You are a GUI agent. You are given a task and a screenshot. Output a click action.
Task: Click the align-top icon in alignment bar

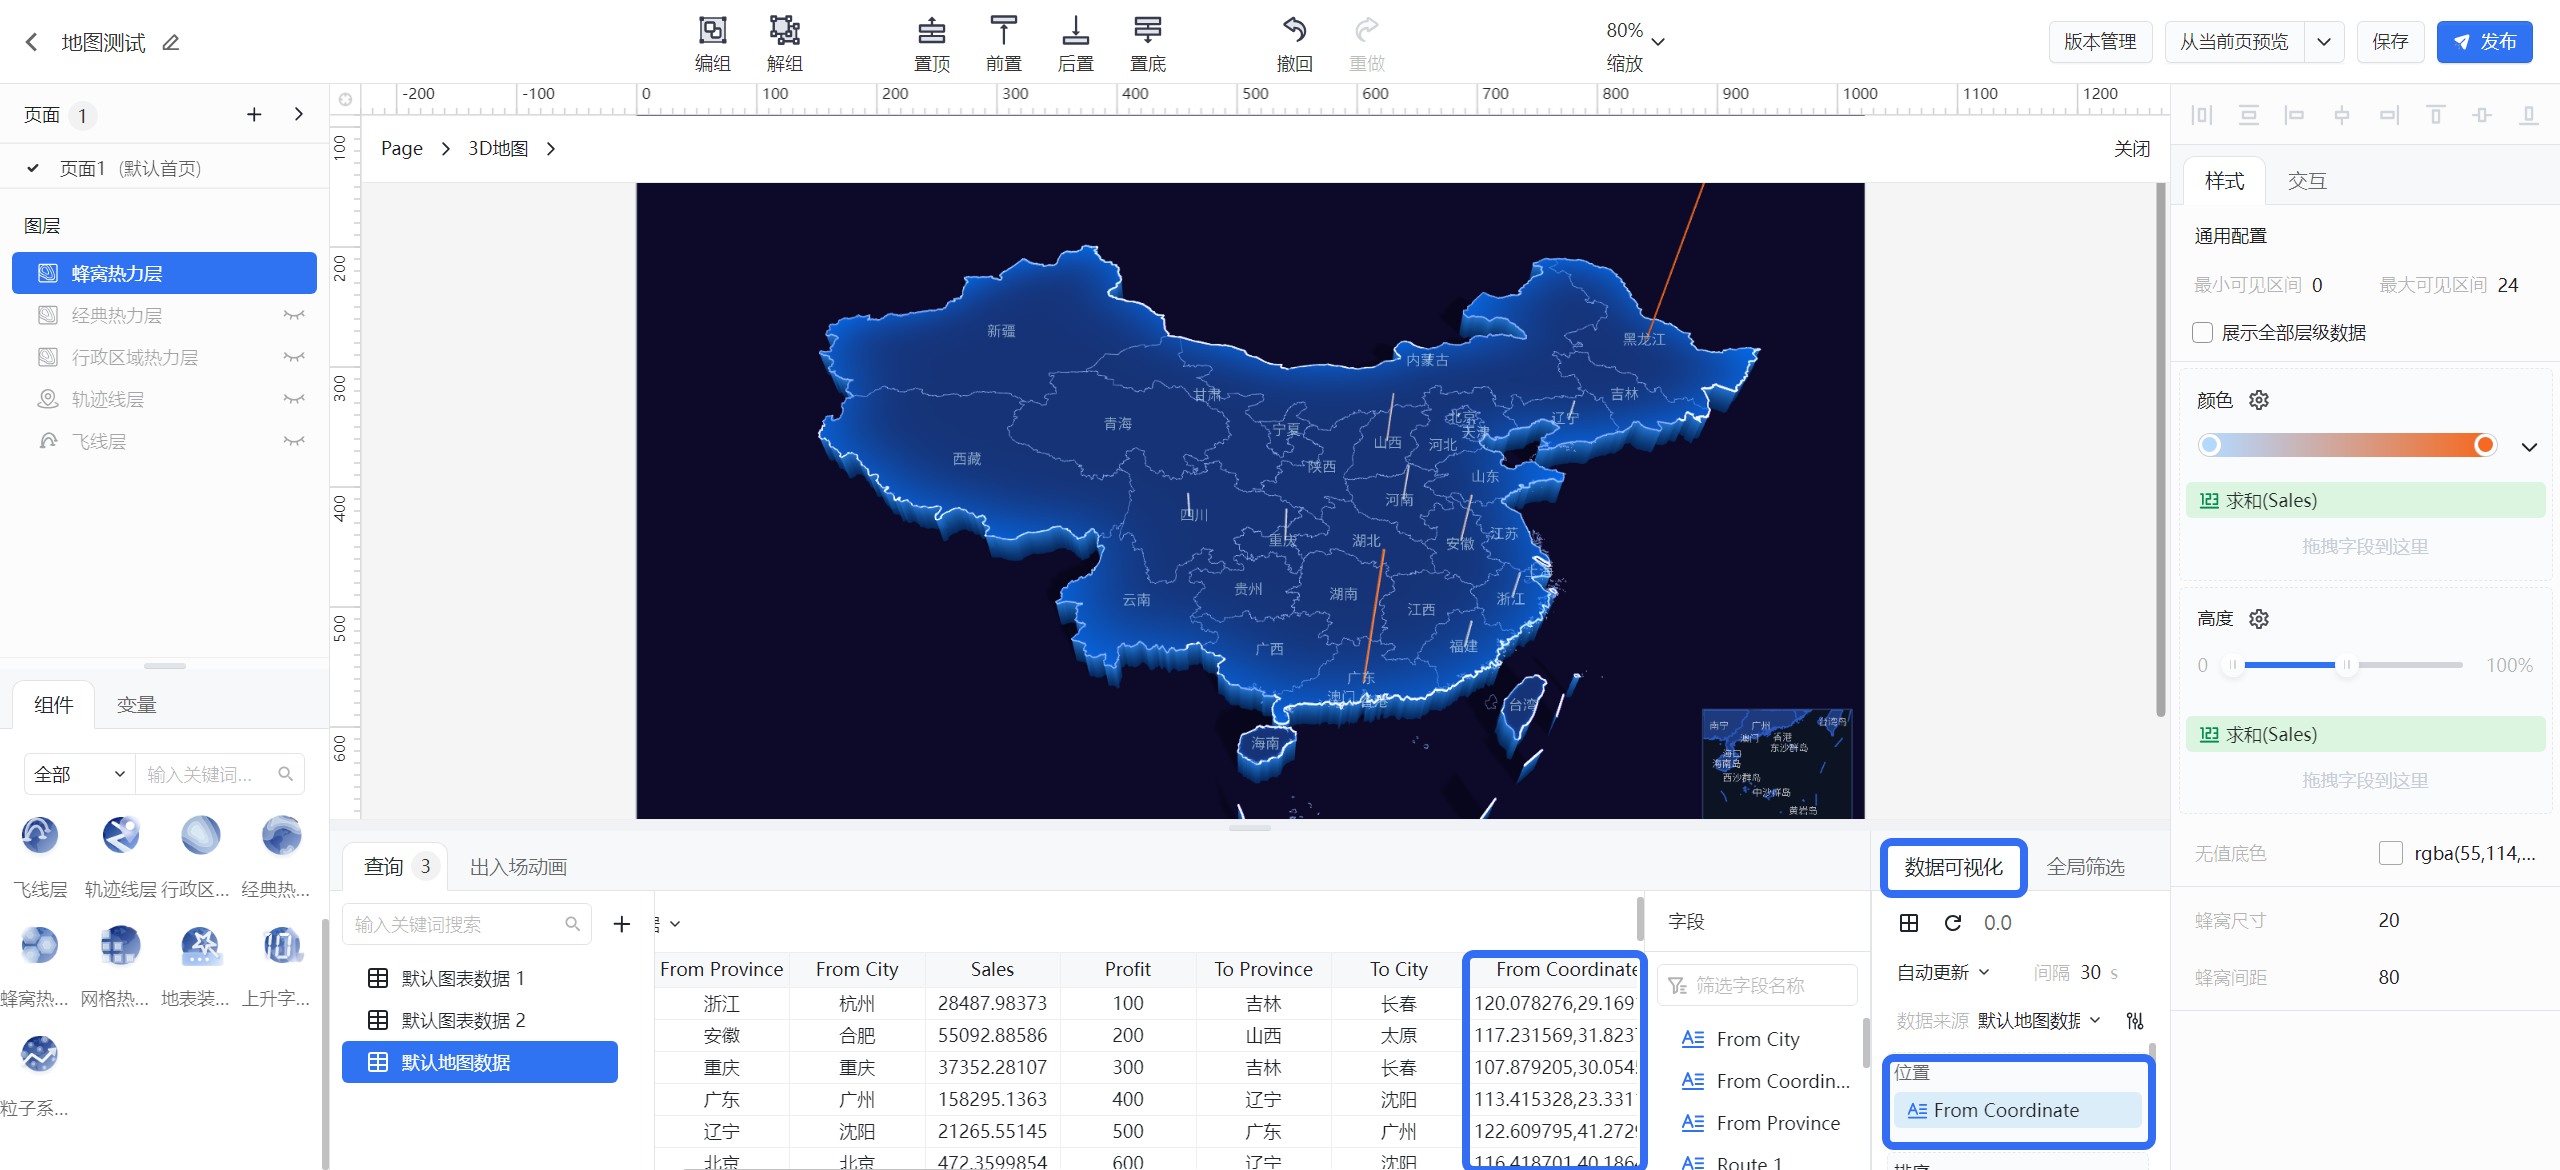[x=2435, y=115]
